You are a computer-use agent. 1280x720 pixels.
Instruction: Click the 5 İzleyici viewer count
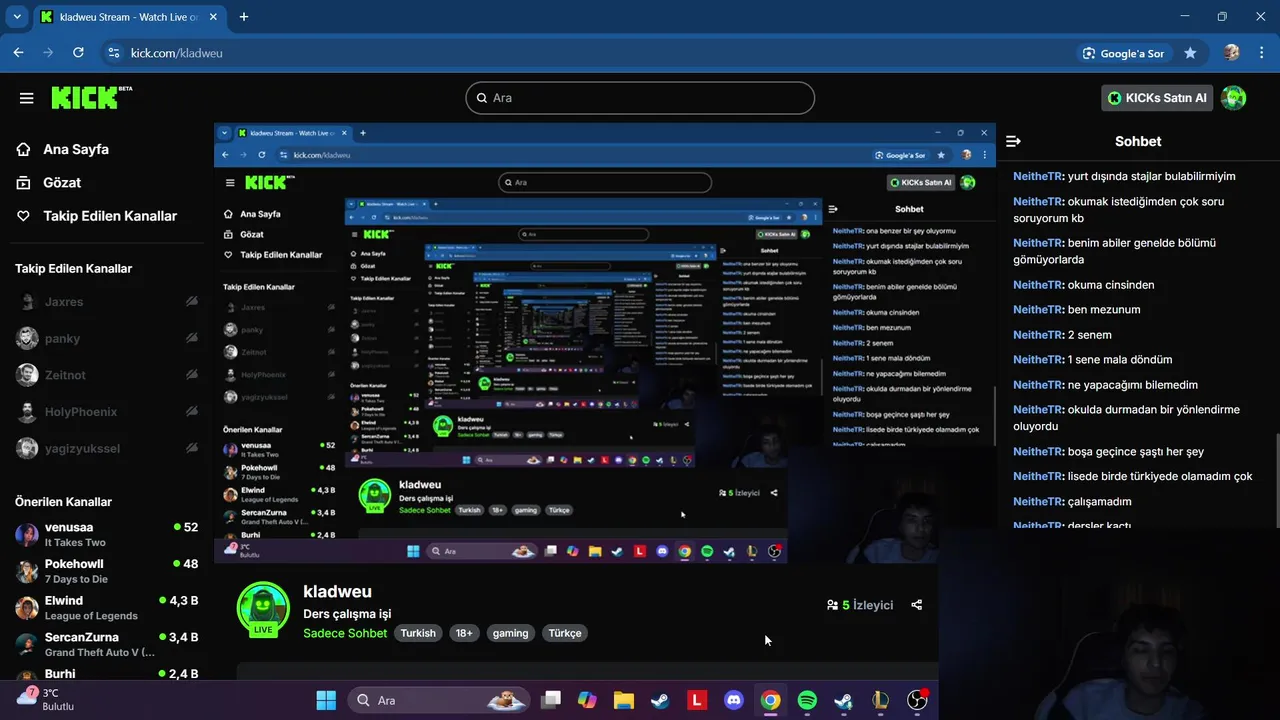pos(860,605)
